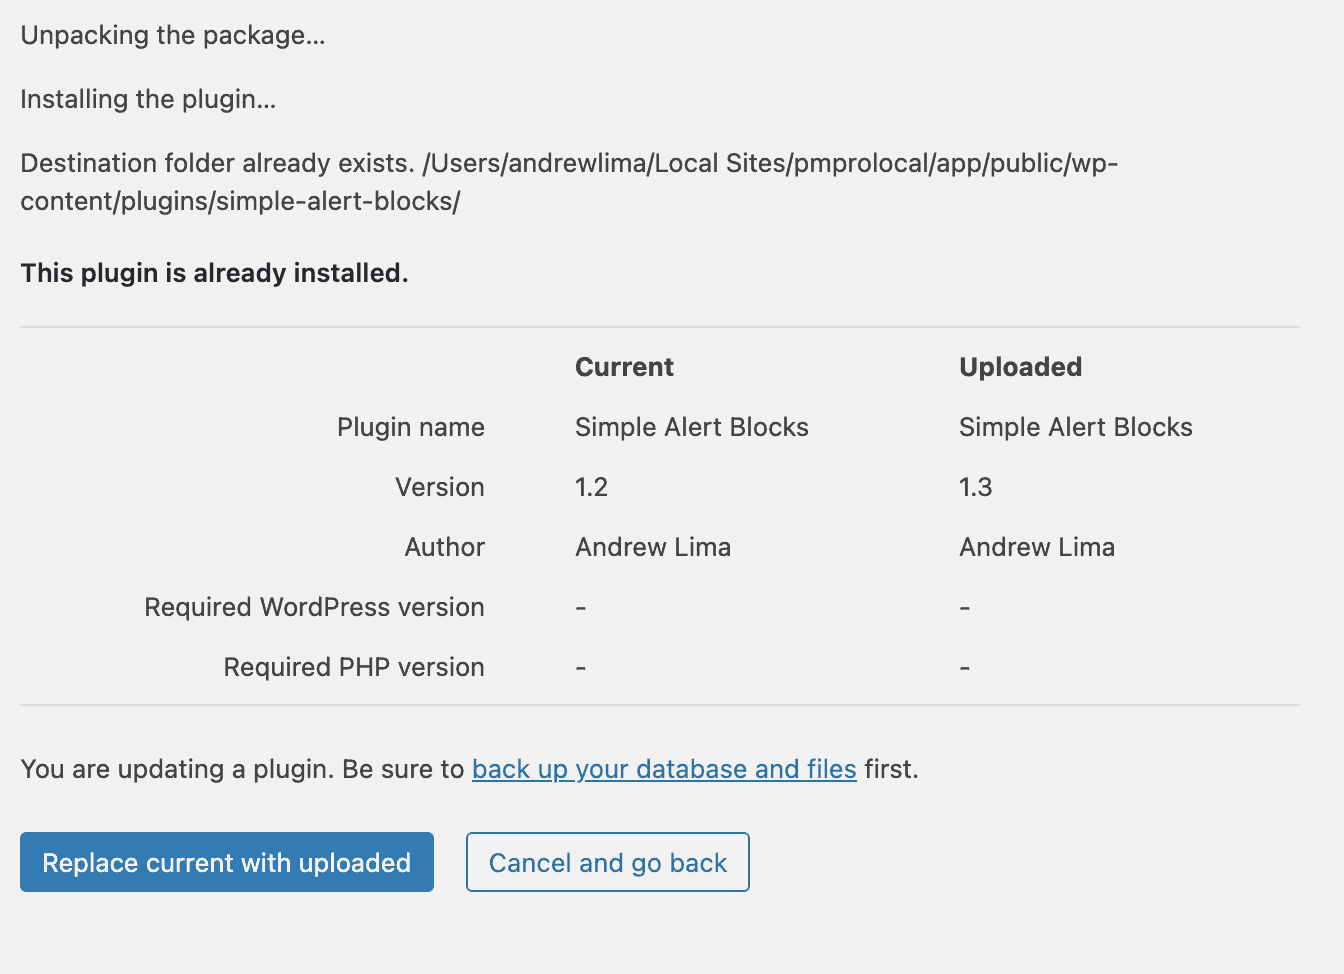The width and height of the screenshot is (1344, 974).
Task: Select the Required PHP version label
Action: click(x=353, y=666)
